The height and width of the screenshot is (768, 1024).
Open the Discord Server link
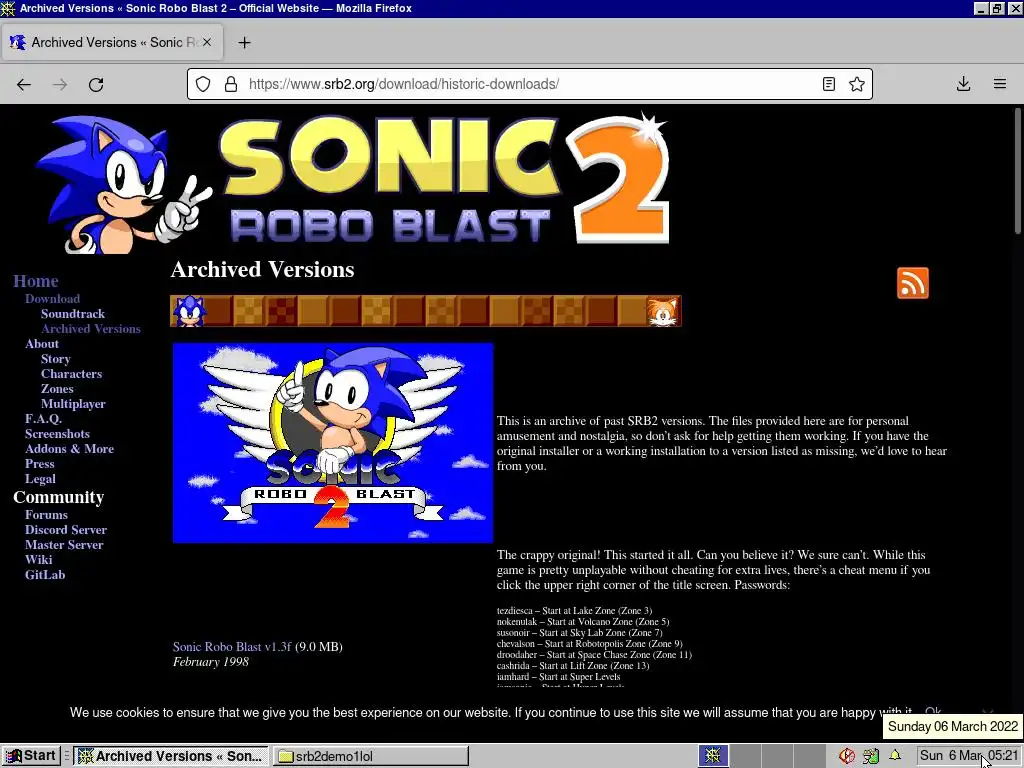click(66, 530)
